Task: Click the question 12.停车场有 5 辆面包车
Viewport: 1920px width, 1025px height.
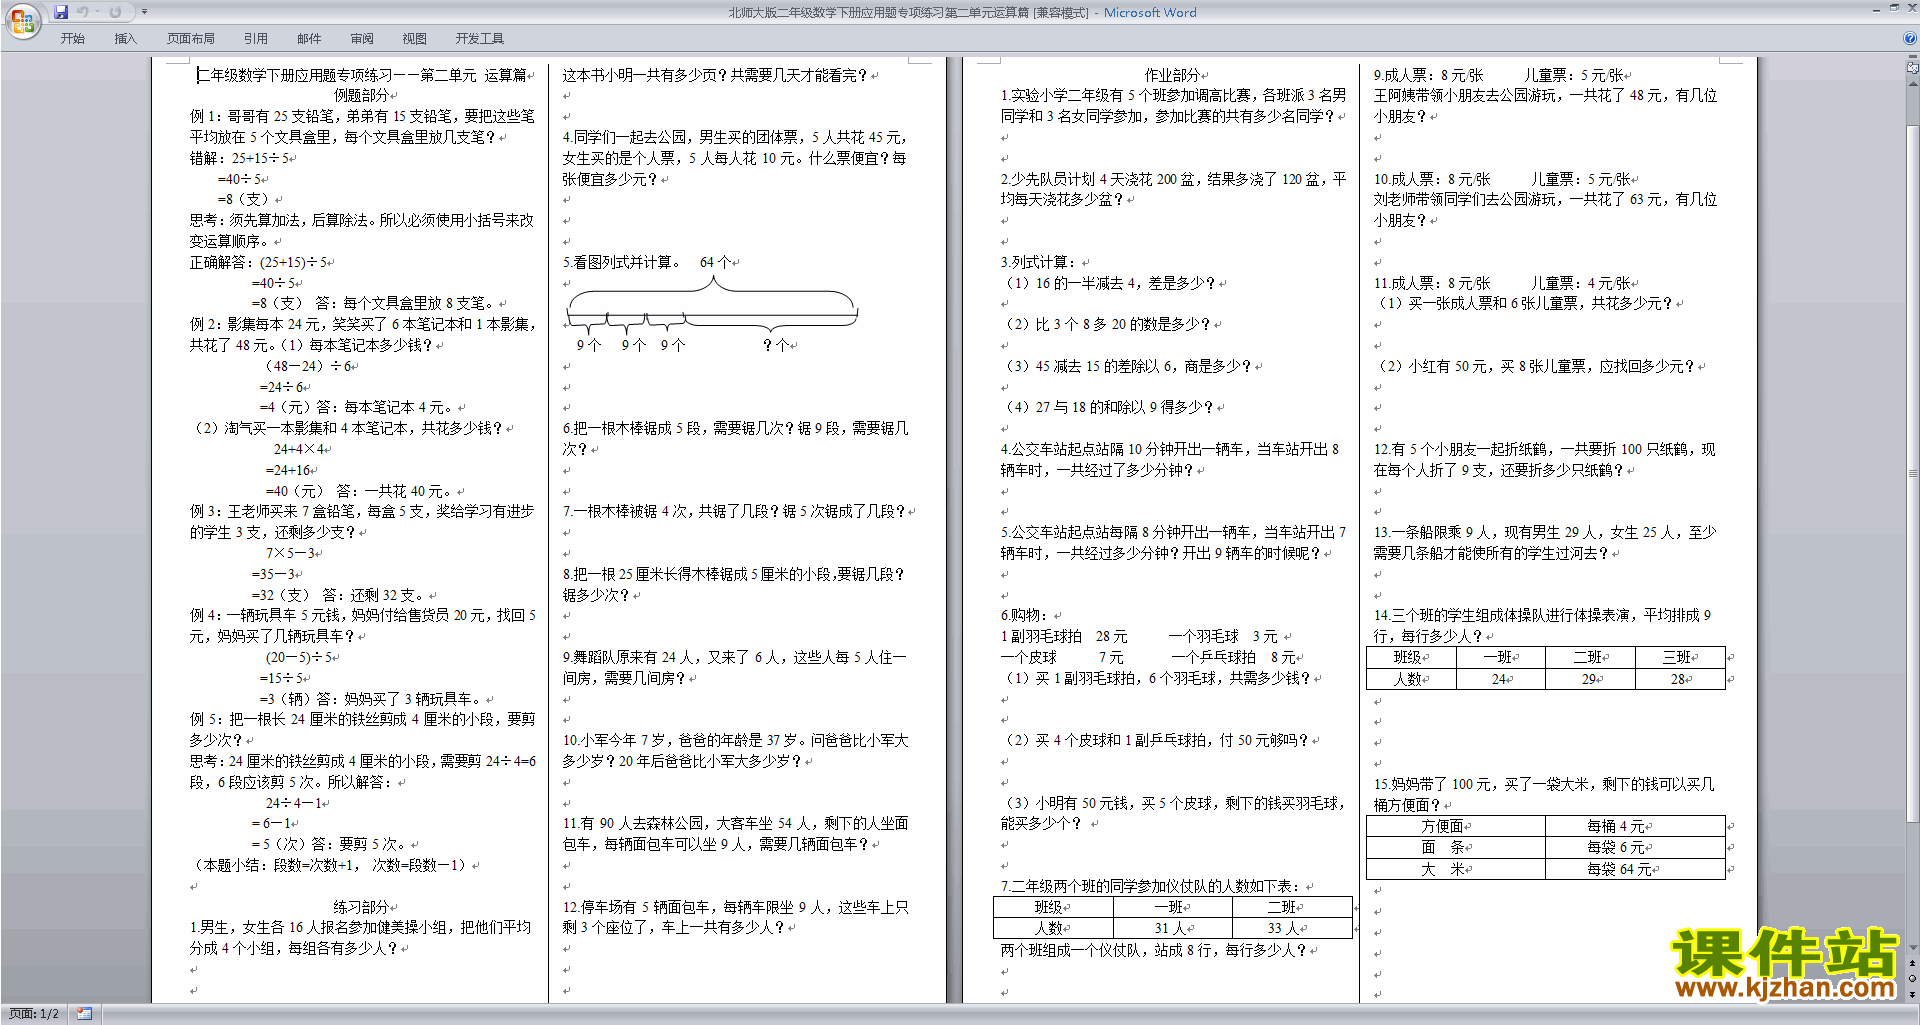Action: [735, 917]
